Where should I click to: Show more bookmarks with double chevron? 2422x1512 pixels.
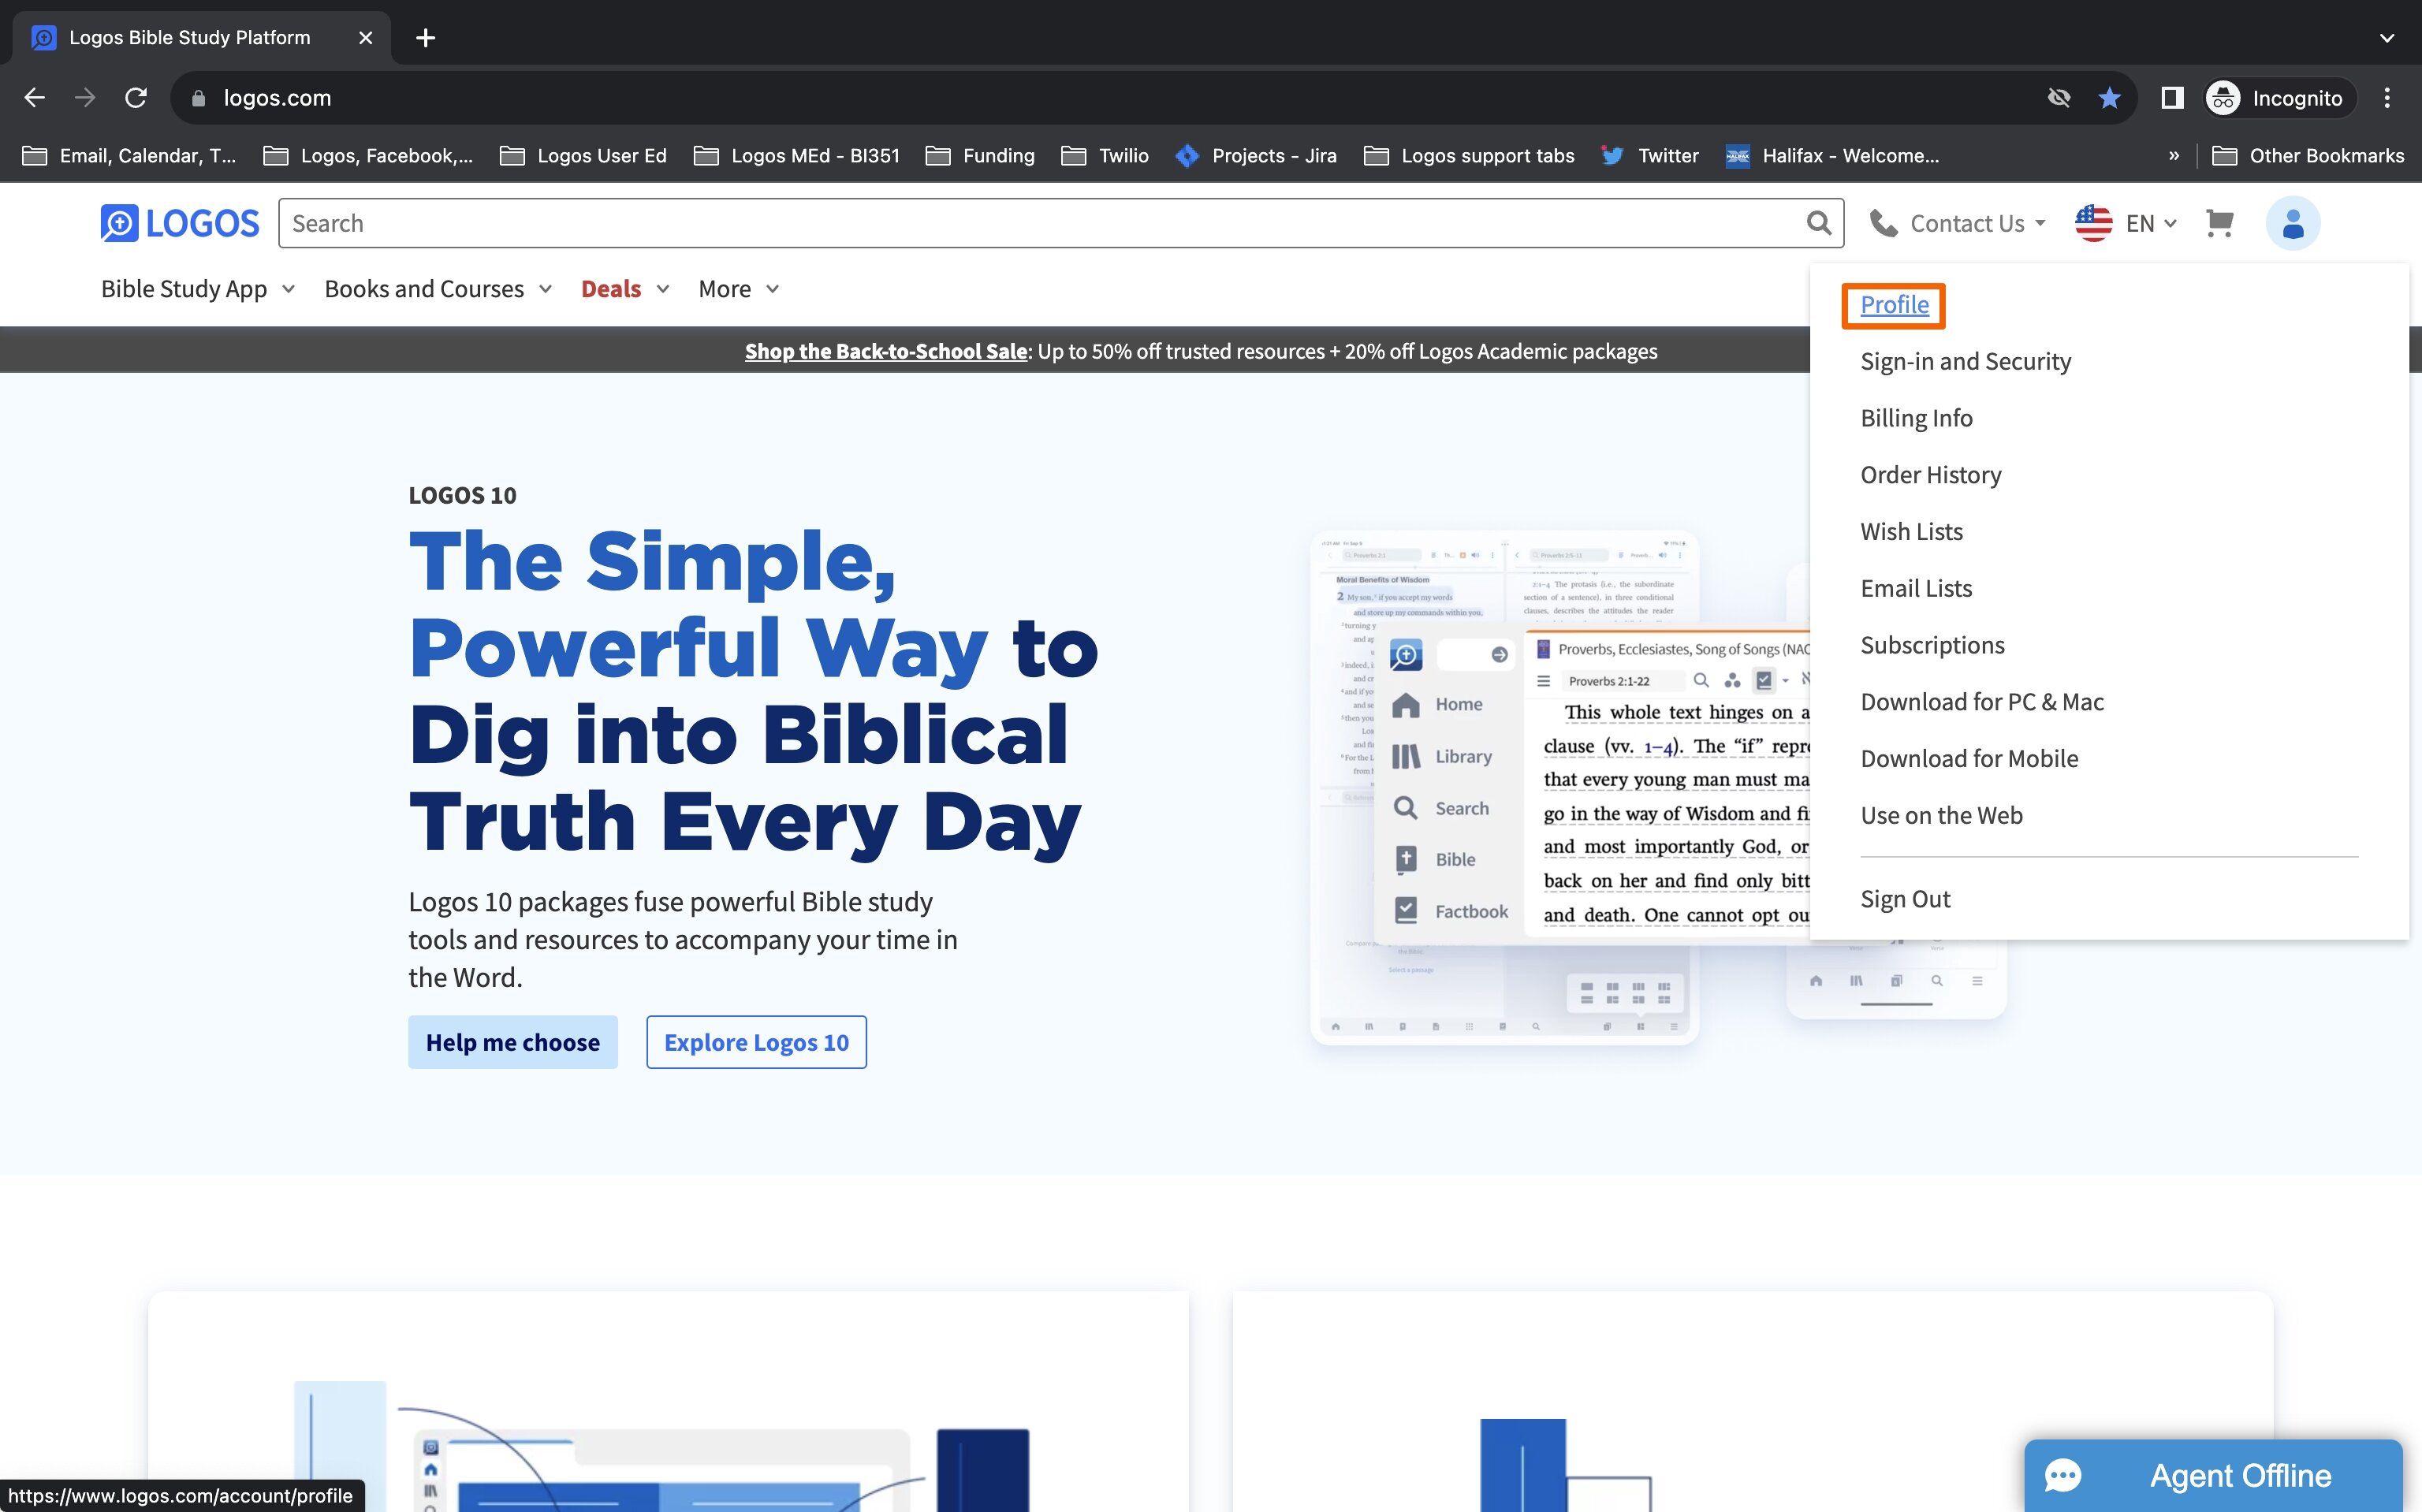point(2174,155)
